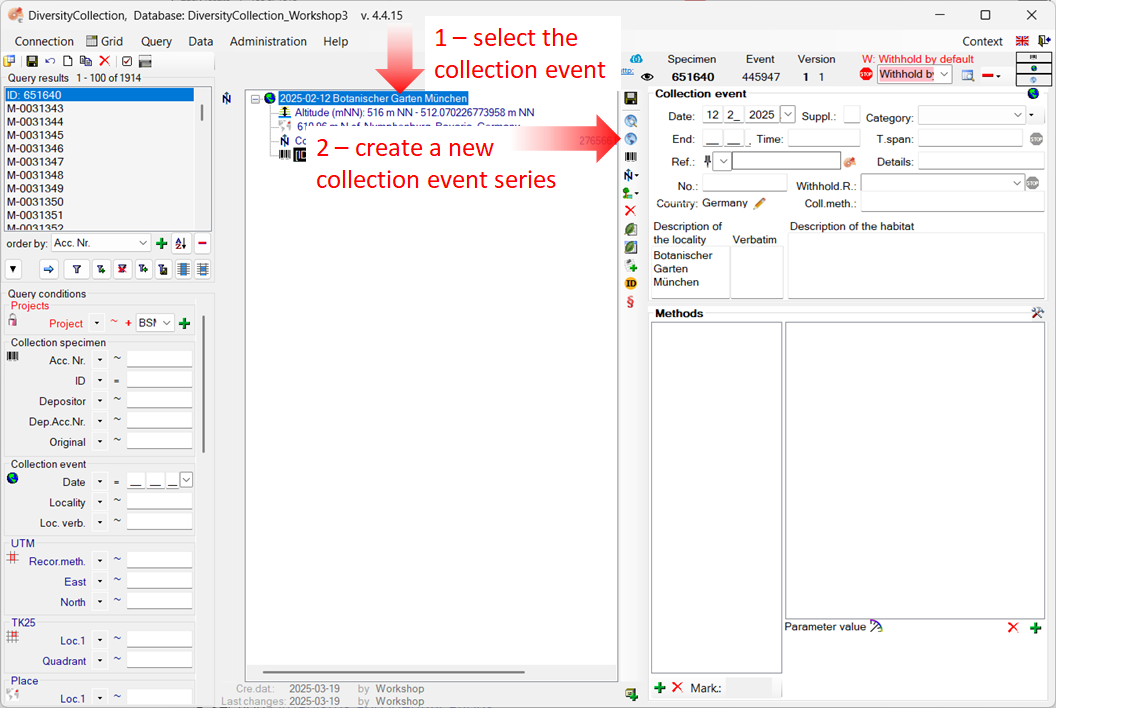Open the Administration menu
This screenshot has width=1124, height=708.
coord(268,41)
